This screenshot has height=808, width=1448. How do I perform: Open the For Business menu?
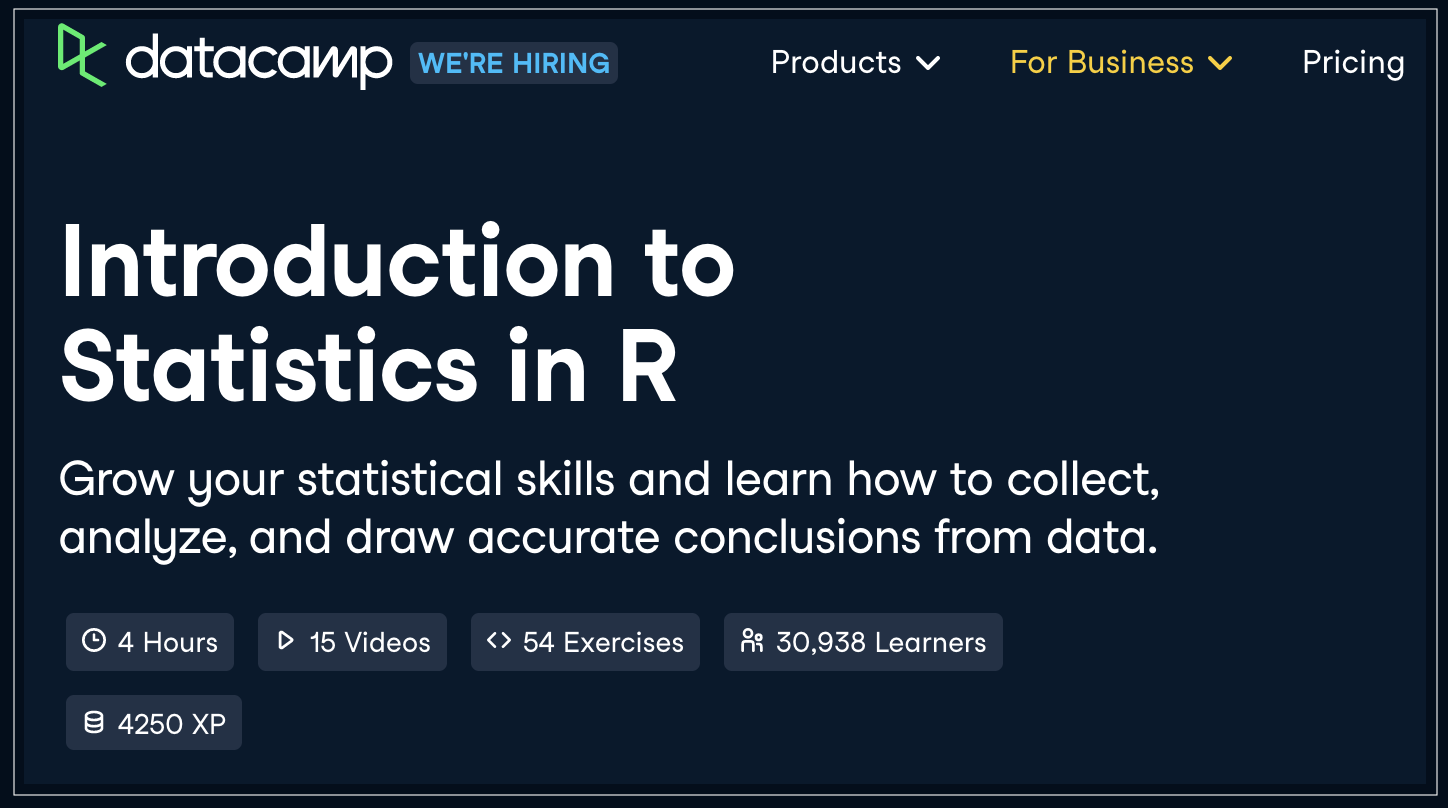[x=1102, y=62]
